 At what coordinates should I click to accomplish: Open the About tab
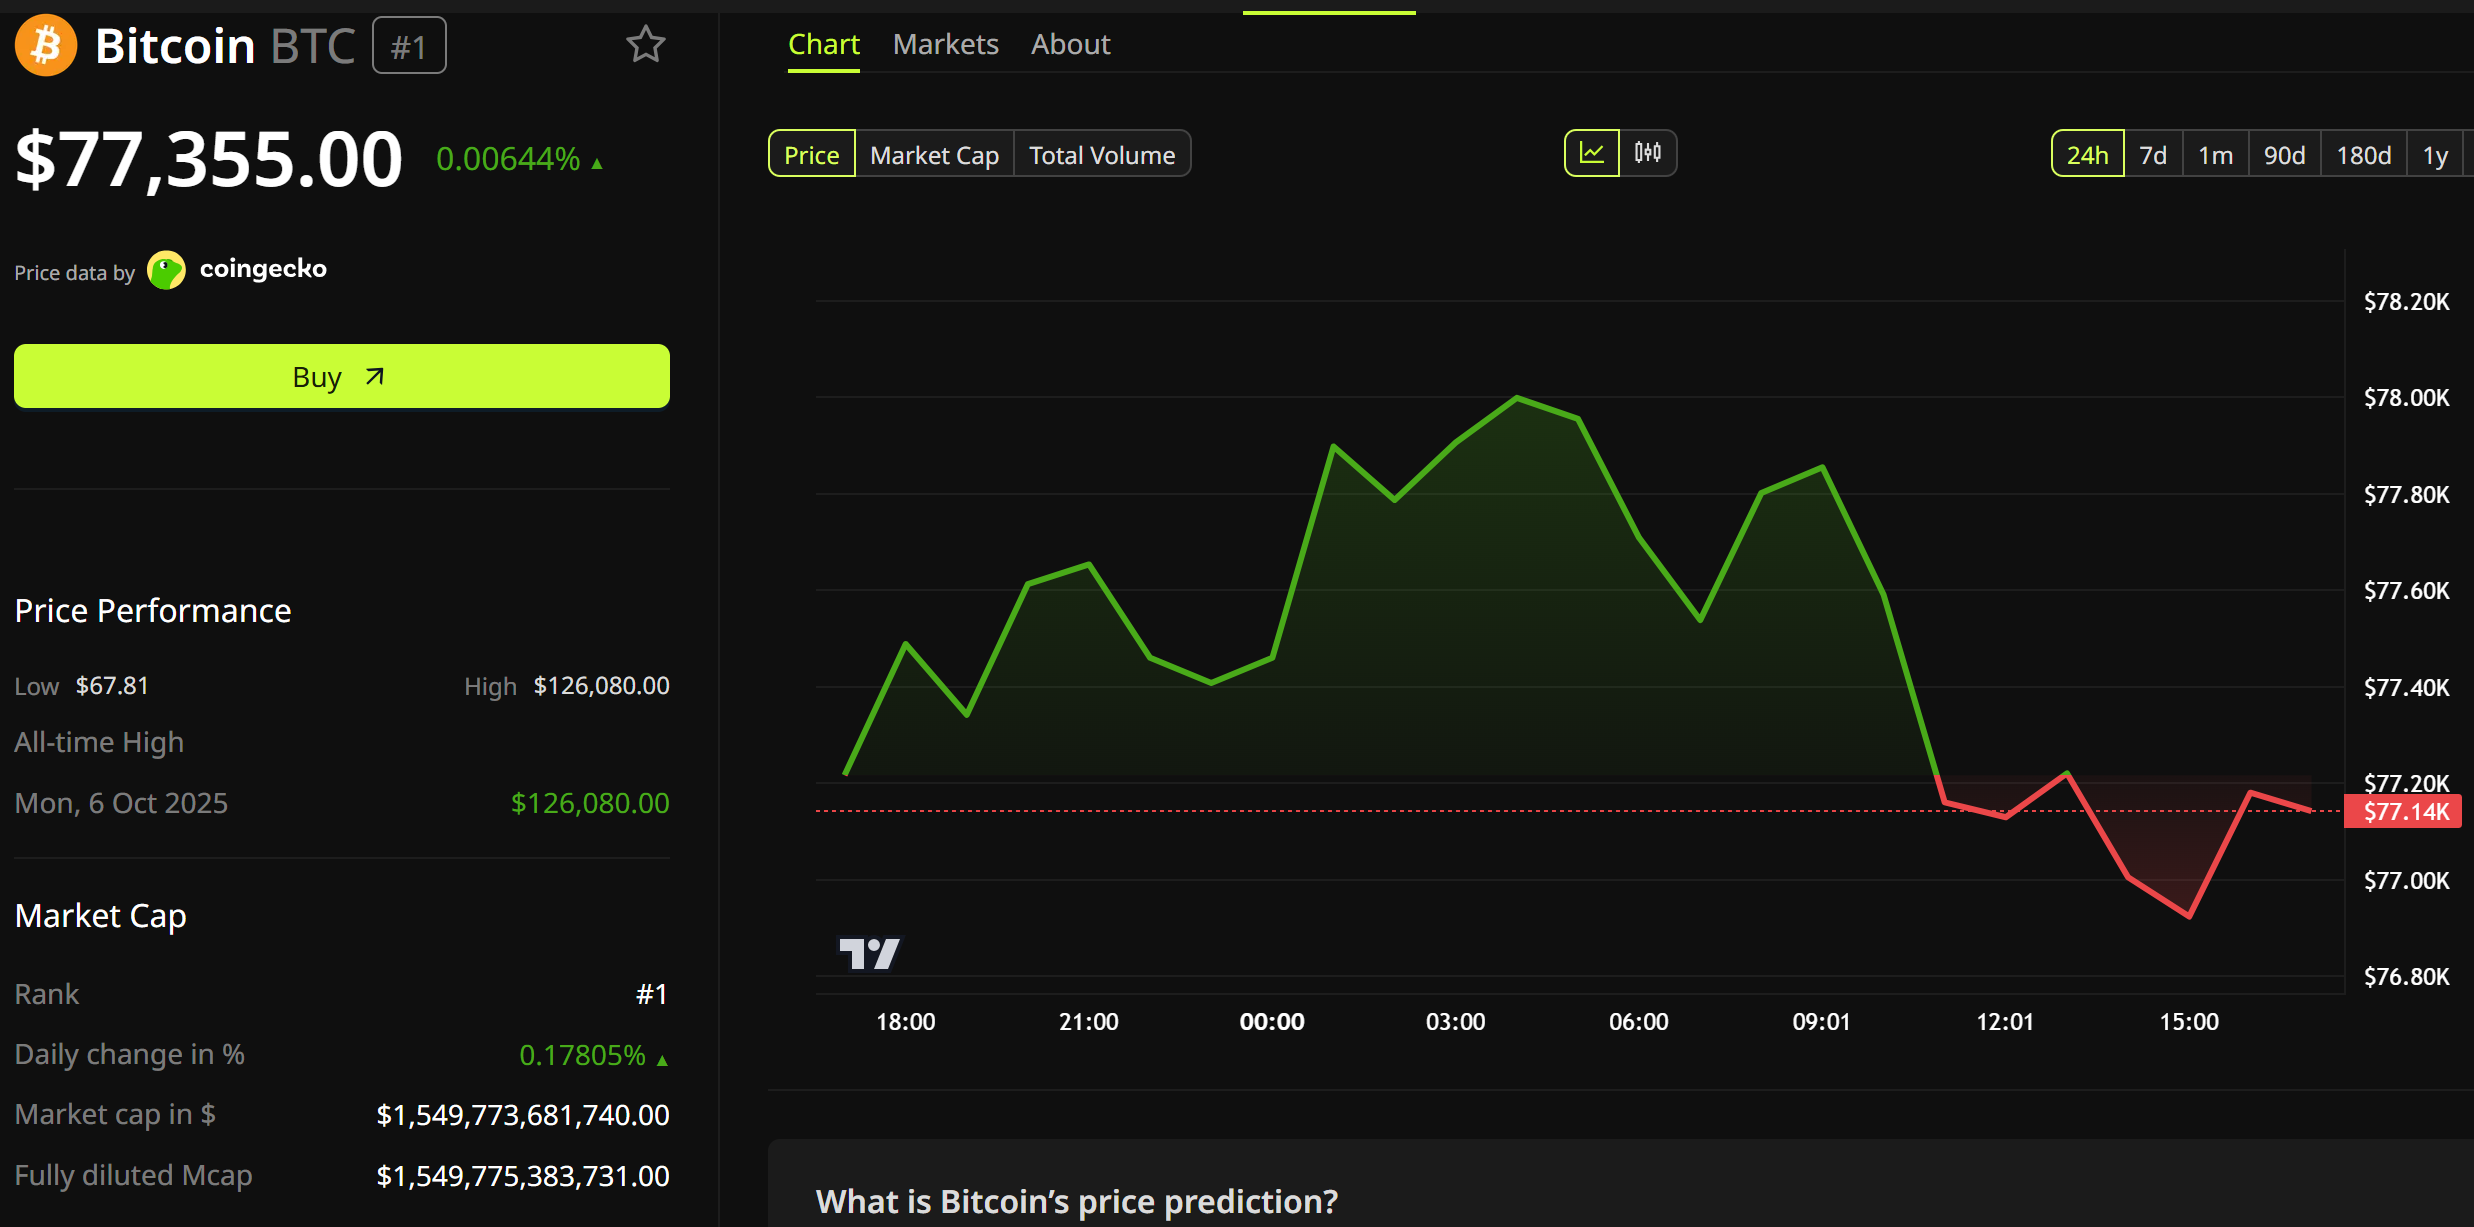point(1071,45)
